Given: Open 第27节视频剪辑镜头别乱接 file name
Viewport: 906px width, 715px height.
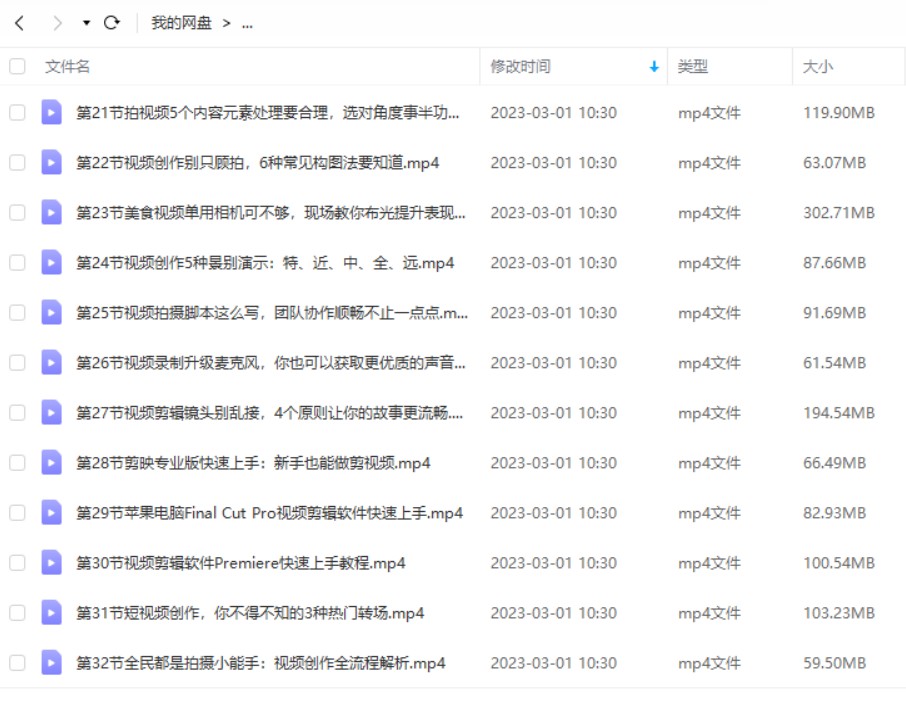Looking at the screenshot, I should tap(269, 413).
